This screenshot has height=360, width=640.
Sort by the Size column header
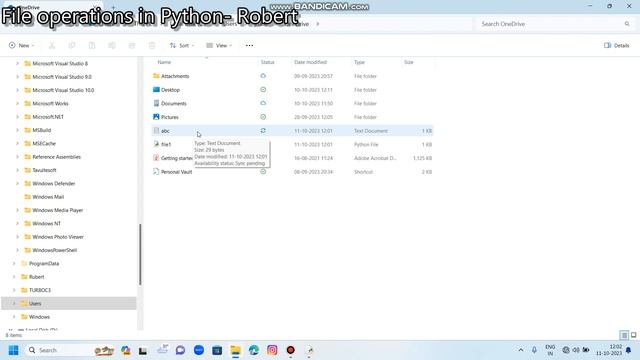409,62
